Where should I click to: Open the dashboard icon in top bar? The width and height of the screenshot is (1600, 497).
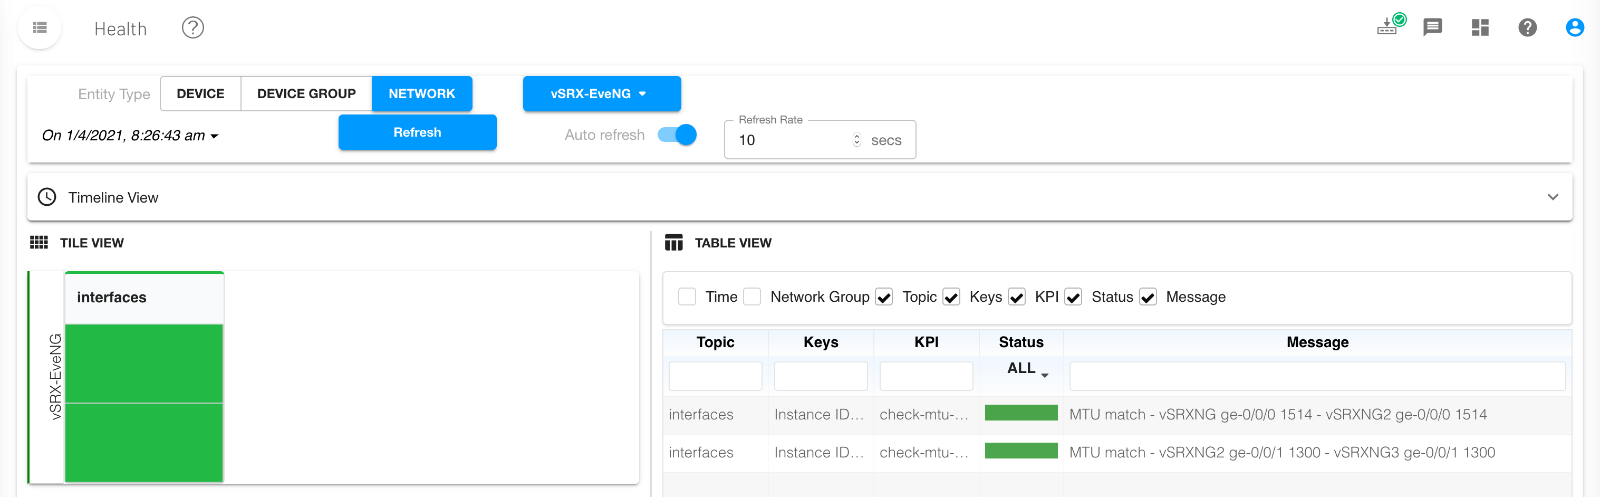pyautogui.click(x=1480, y=28)
